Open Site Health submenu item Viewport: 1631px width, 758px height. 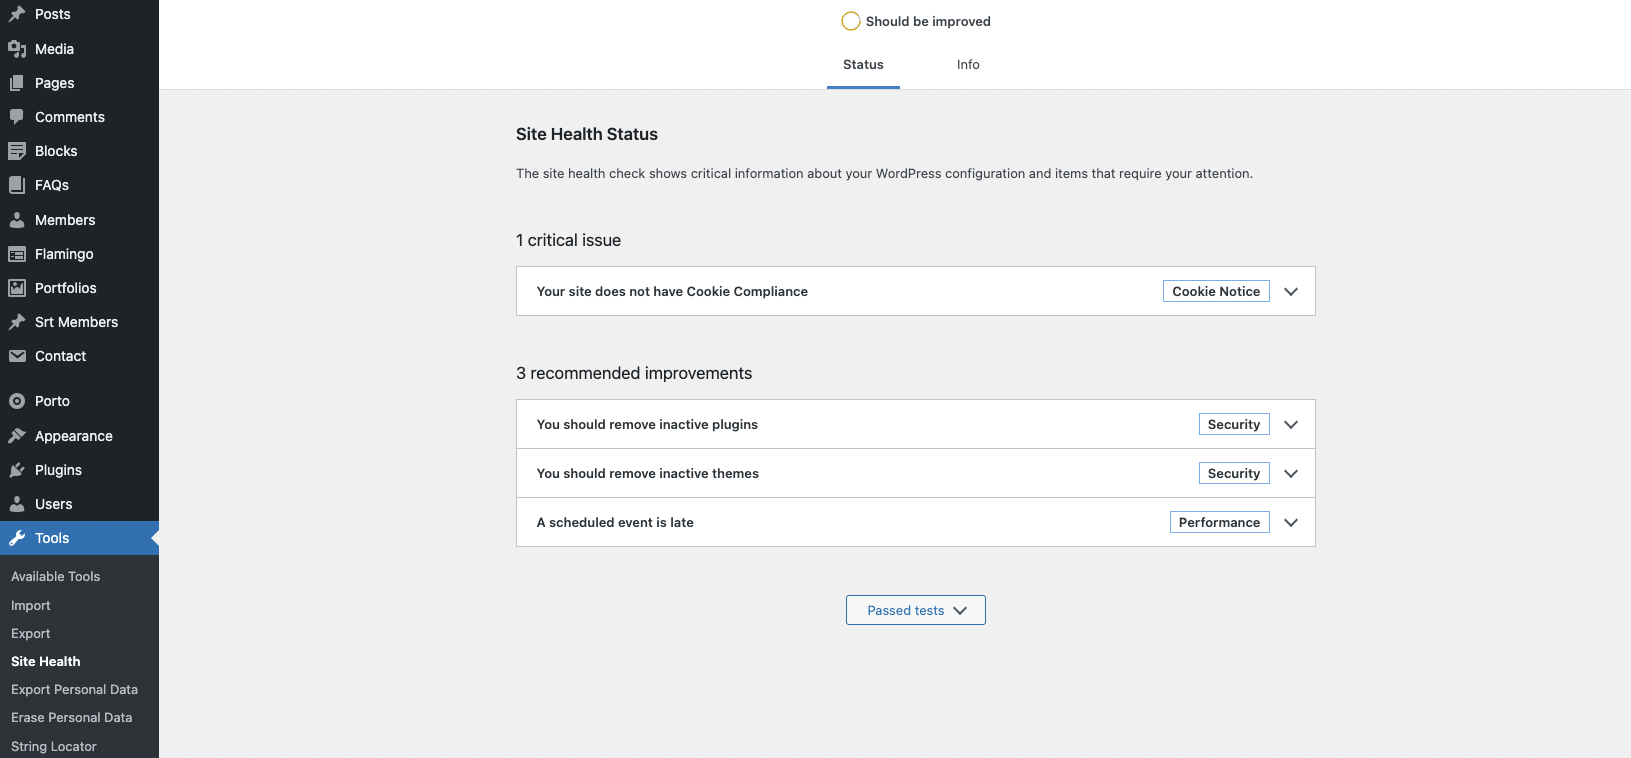click(x=46, y=661)
